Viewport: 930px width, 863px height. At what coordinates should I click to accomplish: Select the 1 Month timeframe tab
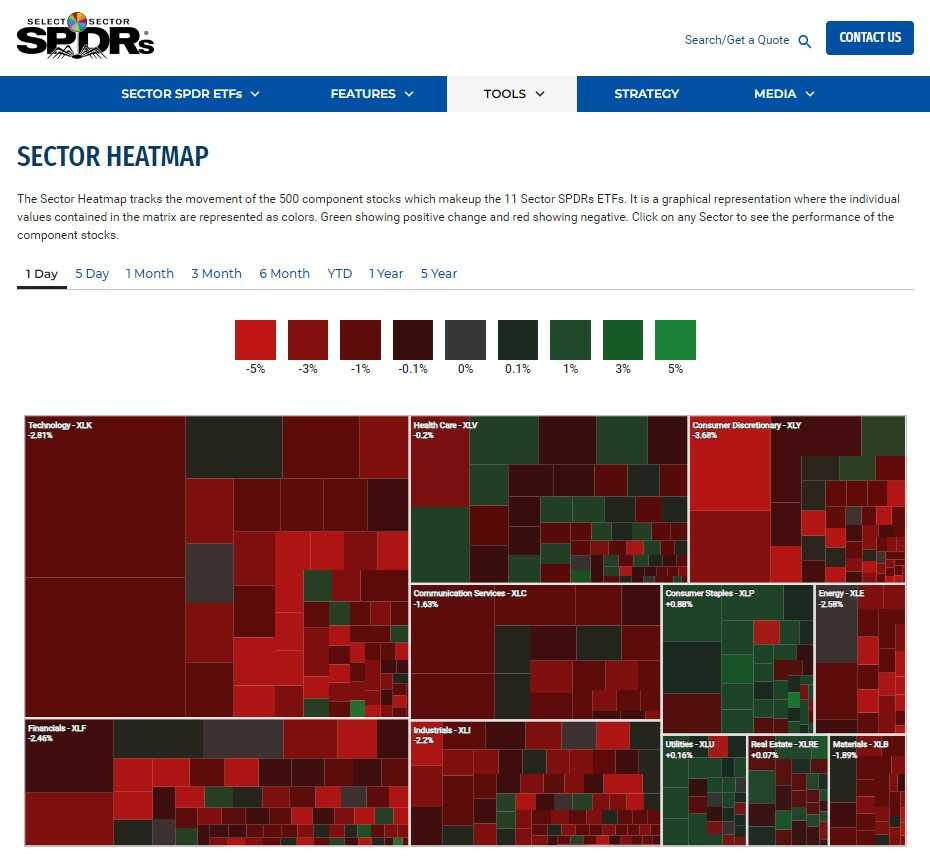pyautogui.click(x=150, y=274)
